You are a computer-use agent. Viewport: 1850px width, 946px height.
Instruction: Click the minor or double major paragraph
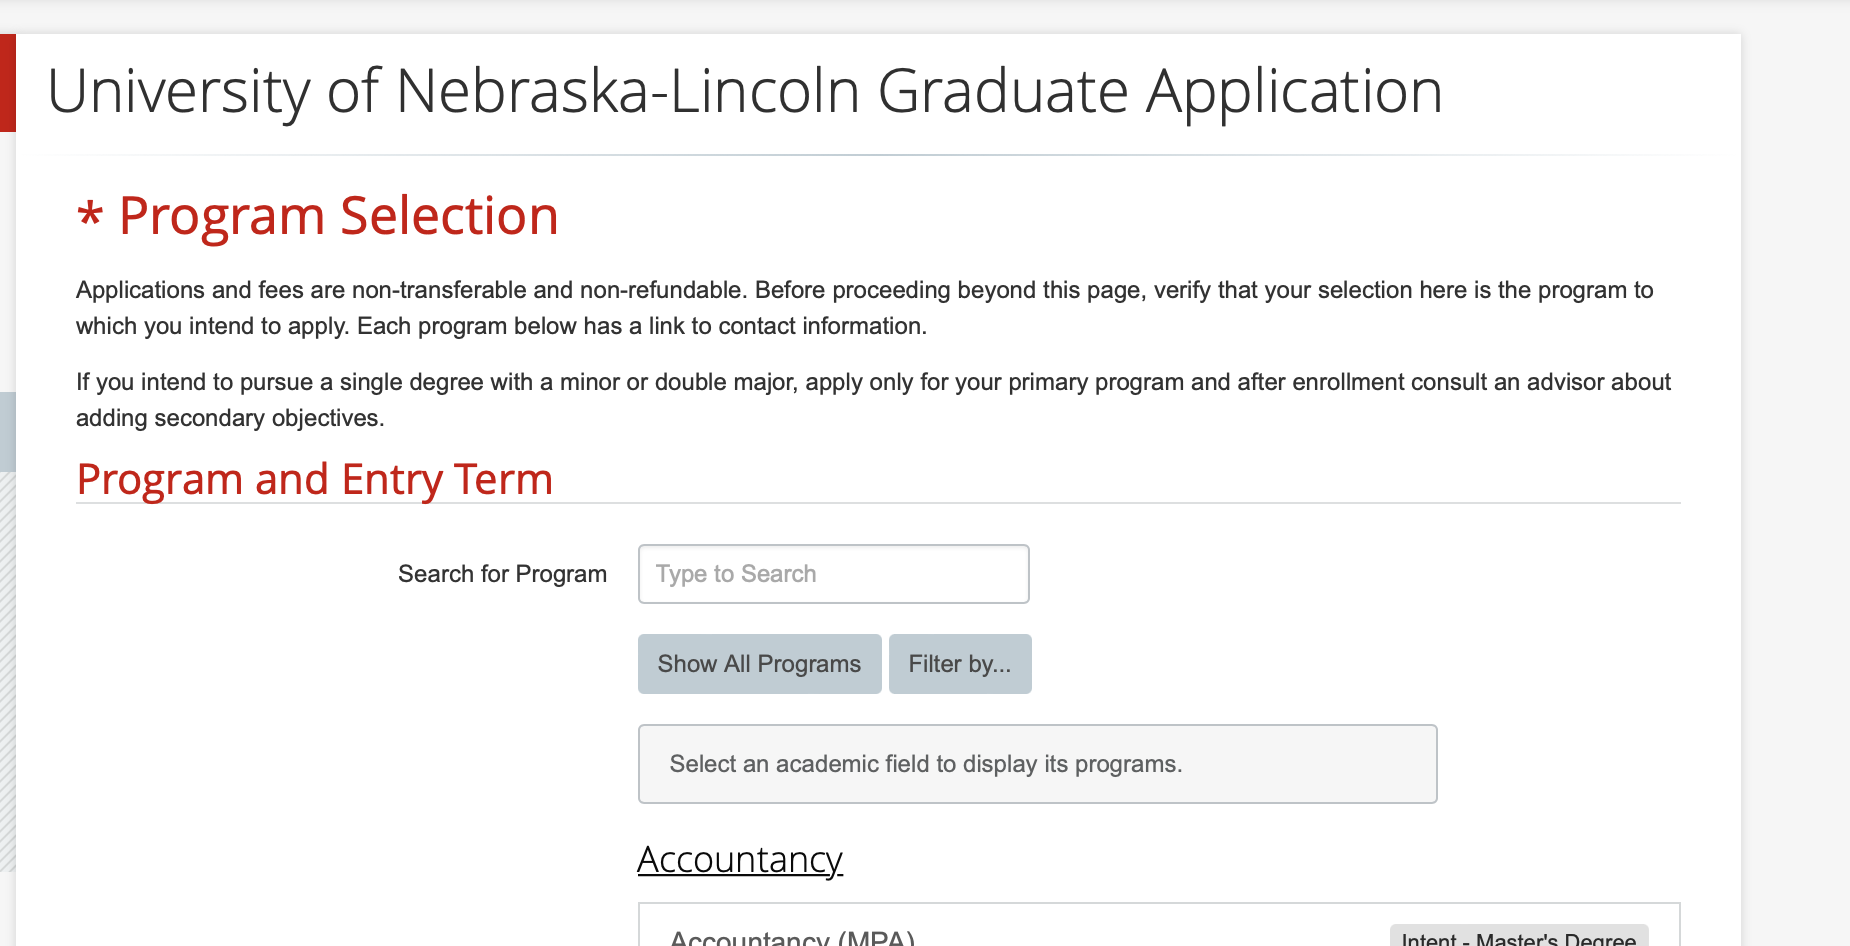click(872, 400)
